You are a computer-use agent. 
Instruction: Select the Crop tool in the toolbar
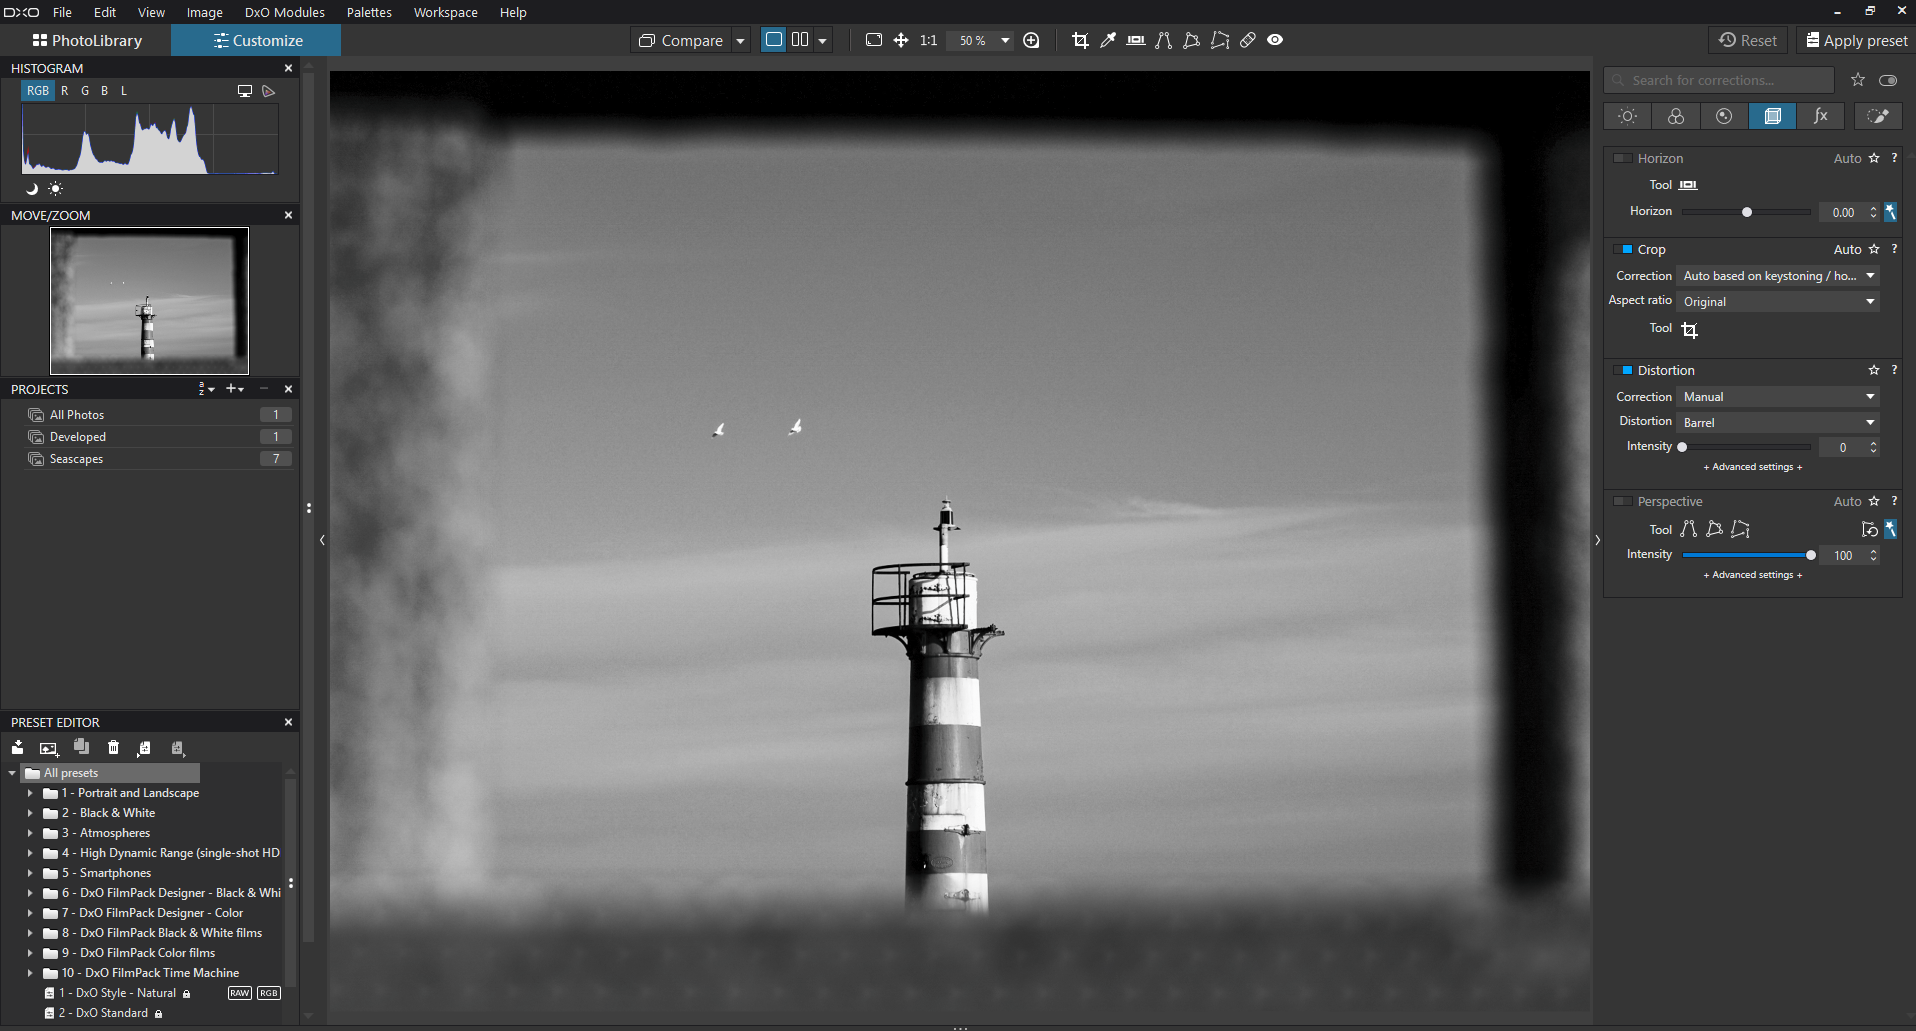[1080, 40]
